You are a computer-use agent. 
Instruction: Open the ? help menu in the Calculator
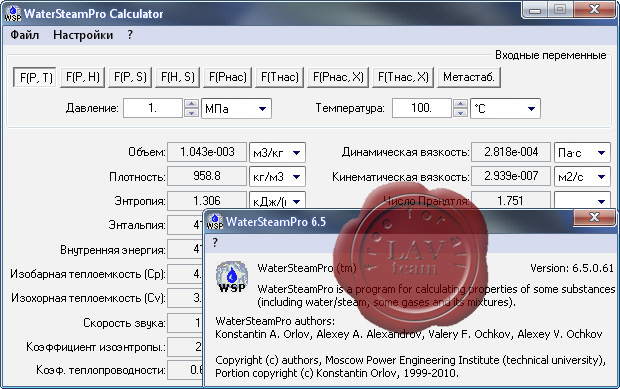pyautogui.click(x=130, y=35)
